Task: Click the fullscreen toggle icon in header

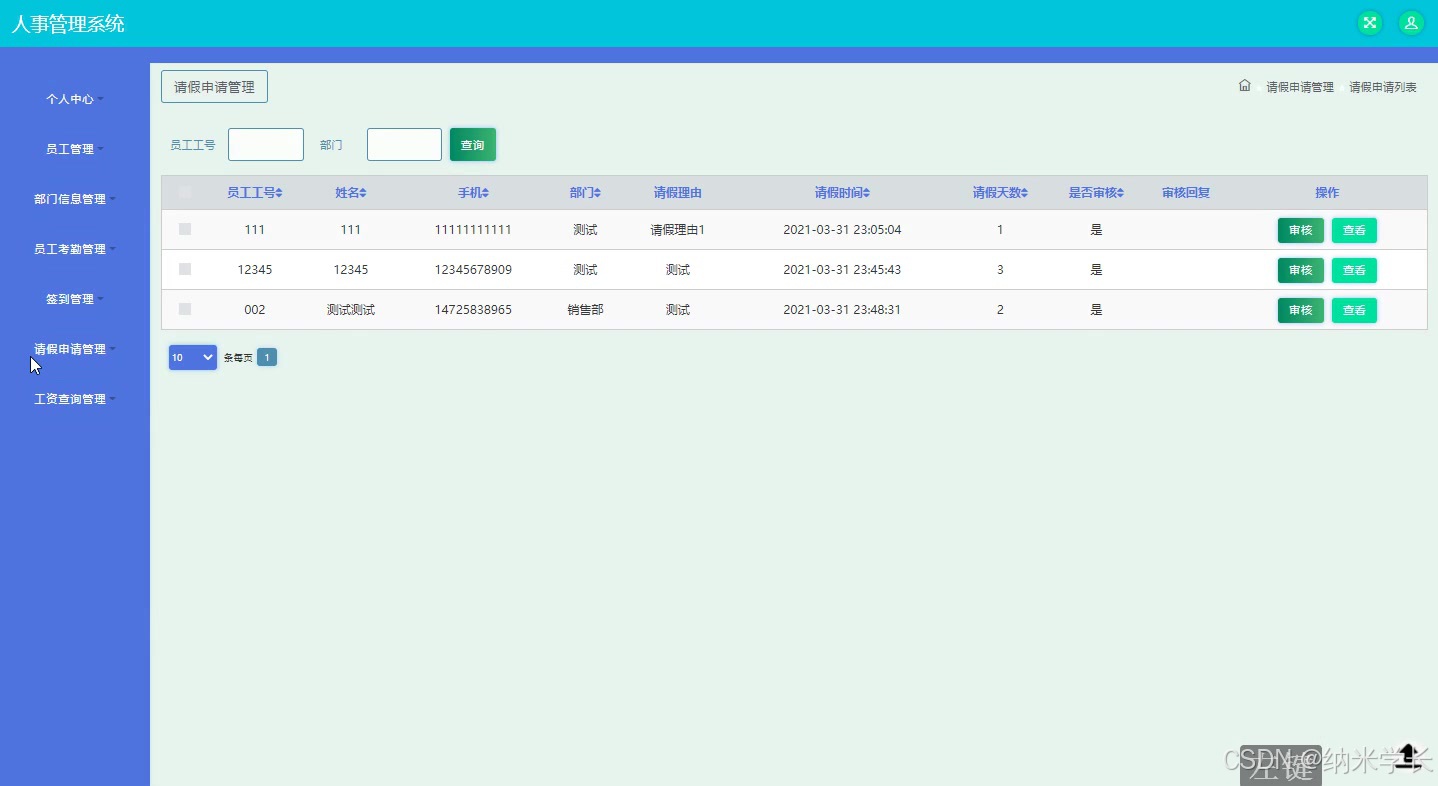Action: (1370, 23)
